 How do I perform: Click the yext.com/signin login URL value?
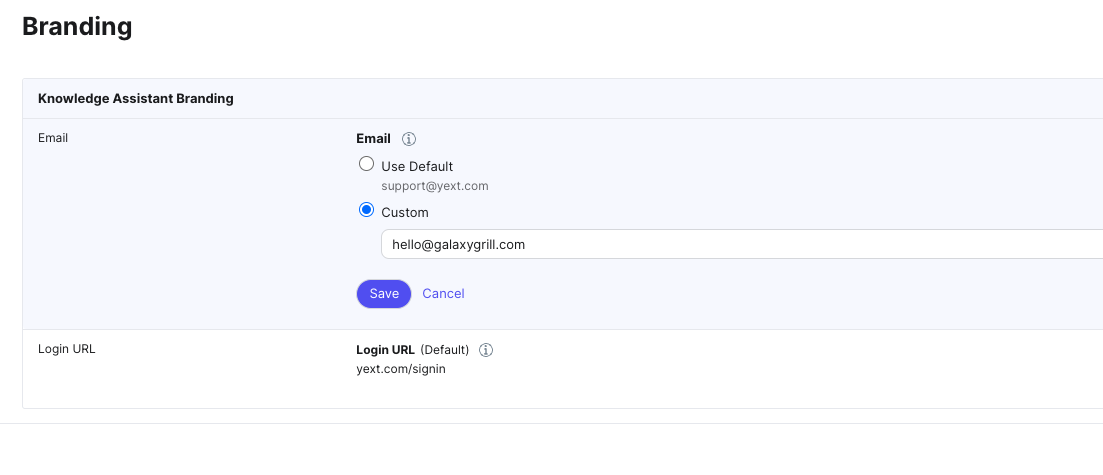401,369
